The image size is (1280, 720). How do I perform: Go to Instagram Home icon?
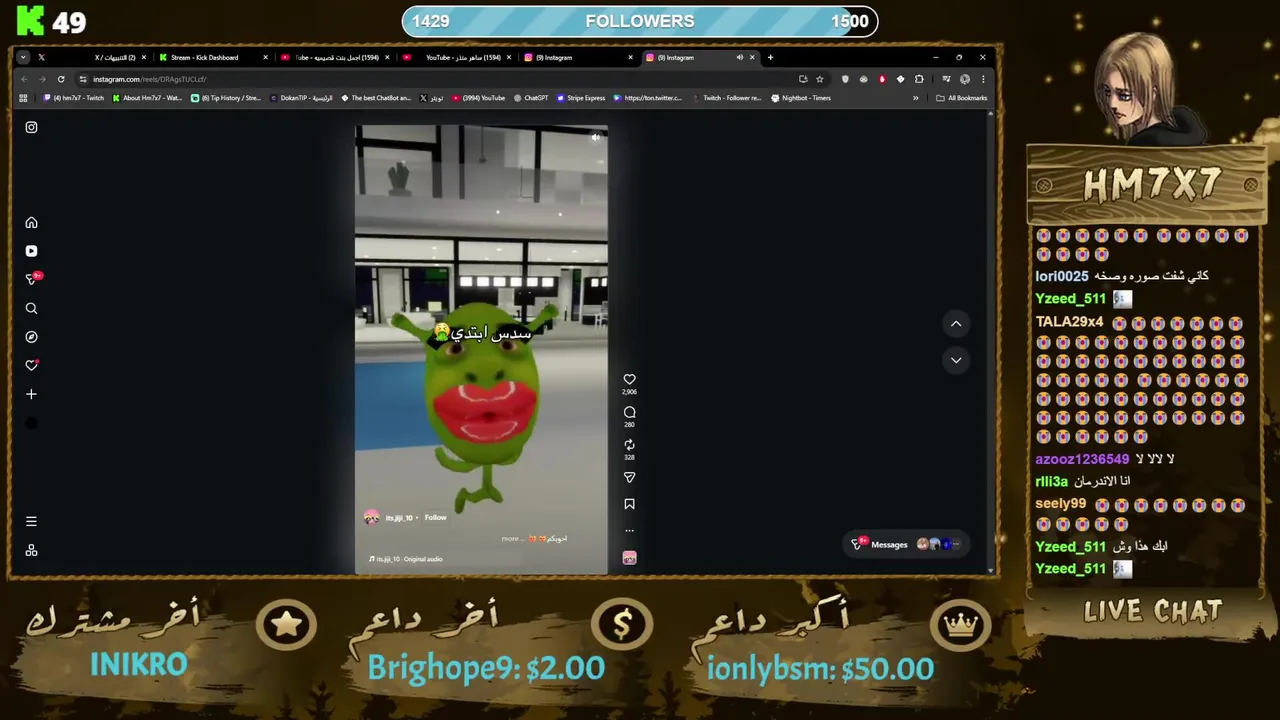(31, 223)
